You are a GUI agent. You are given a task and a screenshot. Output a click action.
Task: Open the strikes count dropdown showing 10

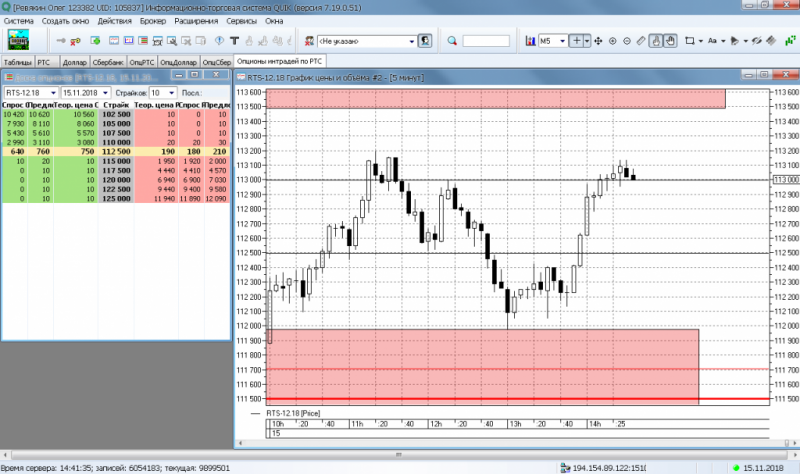(x=171, y=93)
